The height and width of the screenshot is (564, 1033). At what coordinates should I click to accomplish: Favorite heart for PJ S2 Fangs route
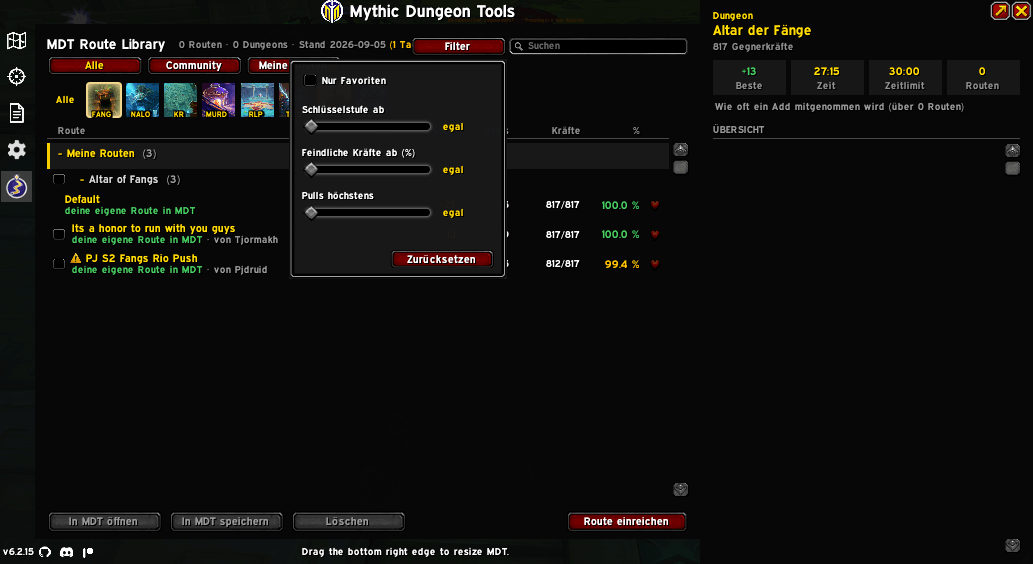point(655,264)
